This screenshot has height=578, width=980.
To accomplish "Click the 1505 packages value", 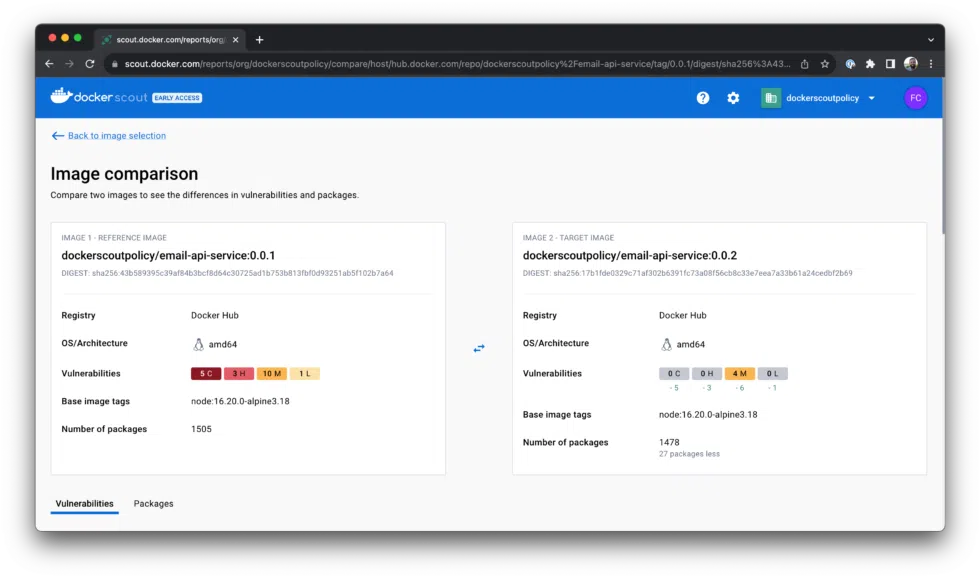I will pos(201,429).
